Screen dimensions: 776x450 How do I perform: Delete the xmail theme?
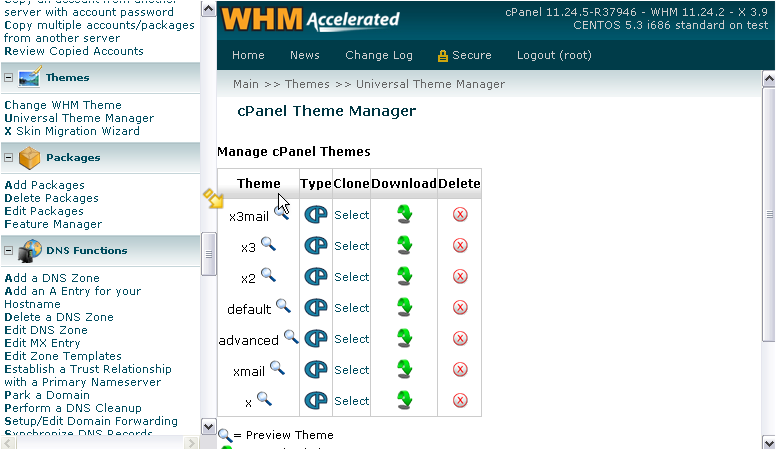460,369
